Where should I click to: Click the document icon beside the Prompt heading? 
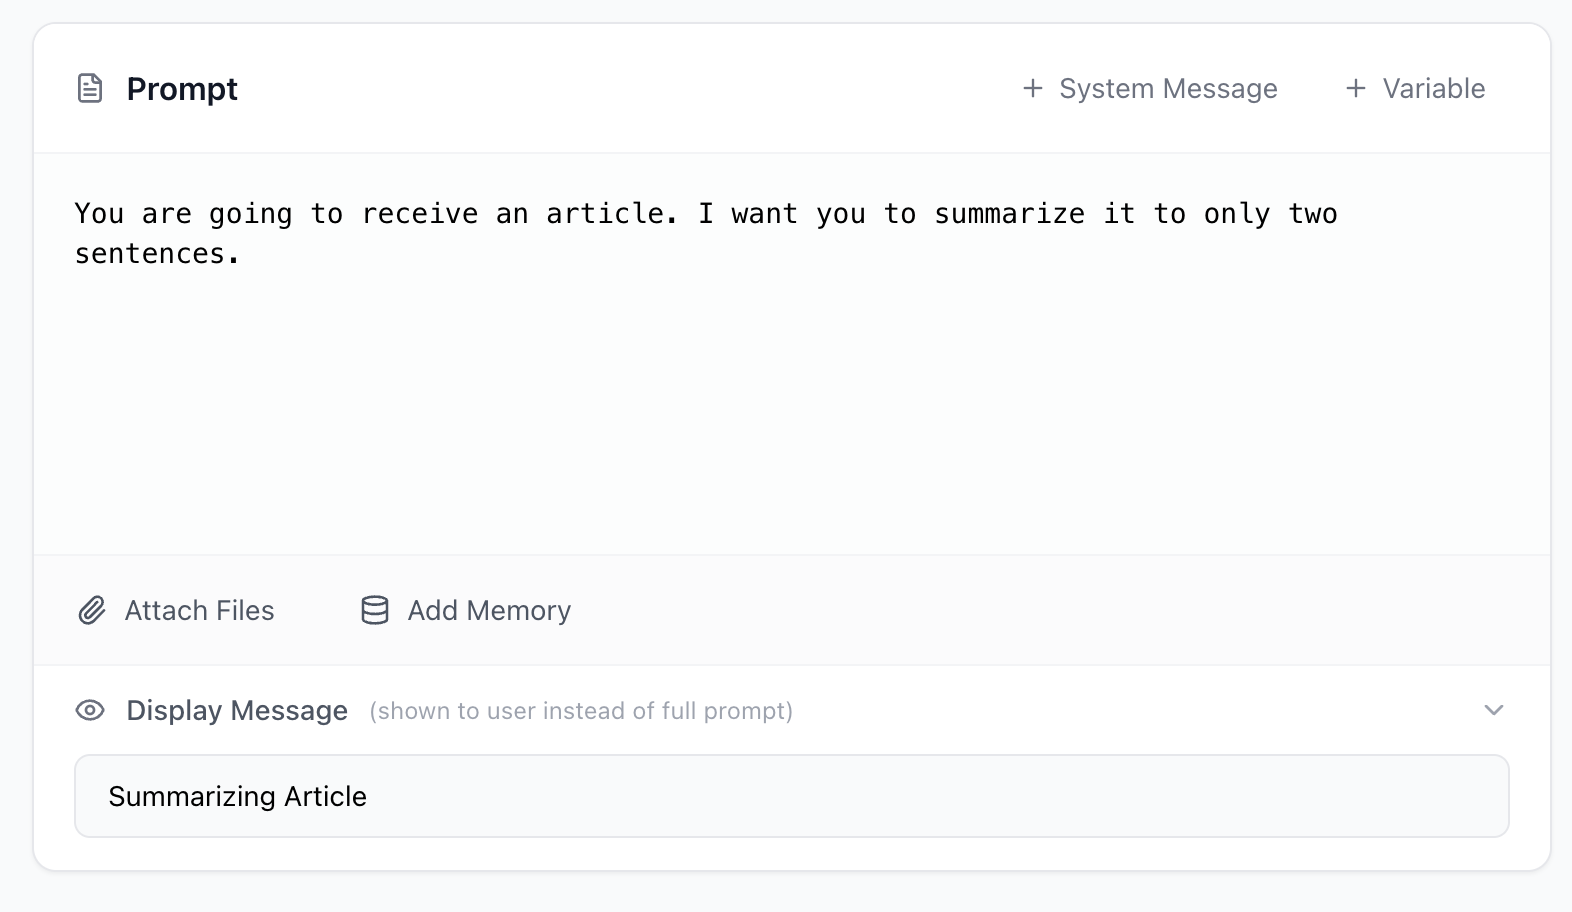click(91, 88)
